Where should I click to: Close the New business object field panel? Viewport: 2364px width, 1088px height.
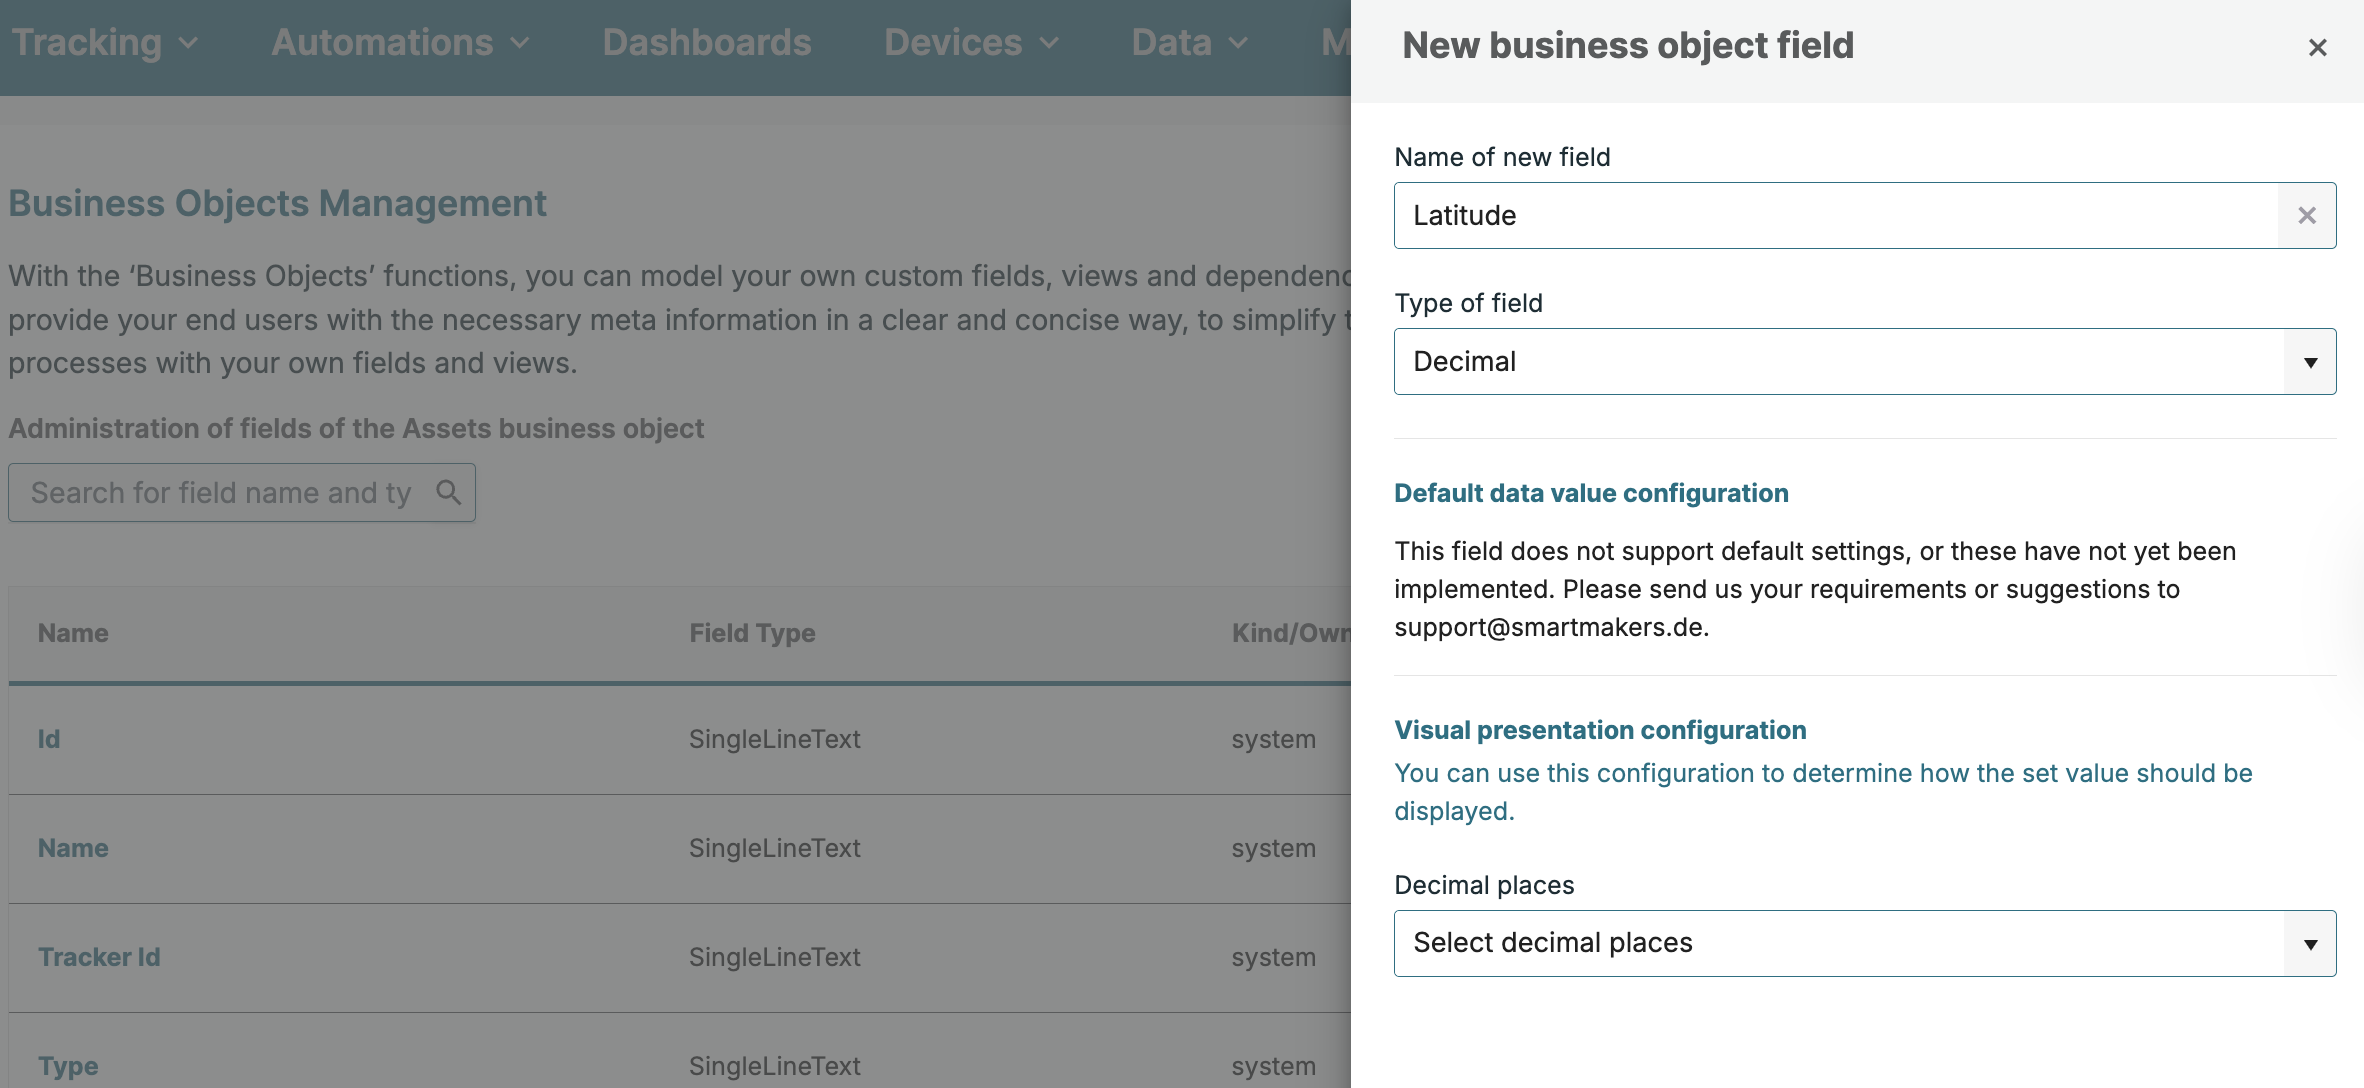tap(2317, 47)
